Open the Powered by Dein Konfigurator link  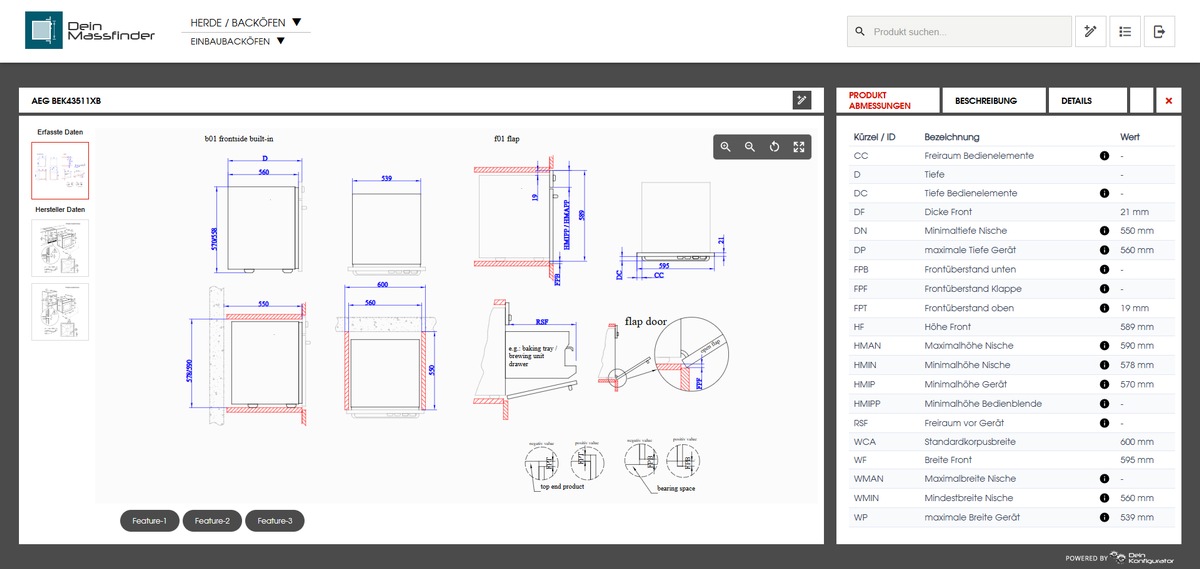pyautogui.click(x=1120, y=558)
